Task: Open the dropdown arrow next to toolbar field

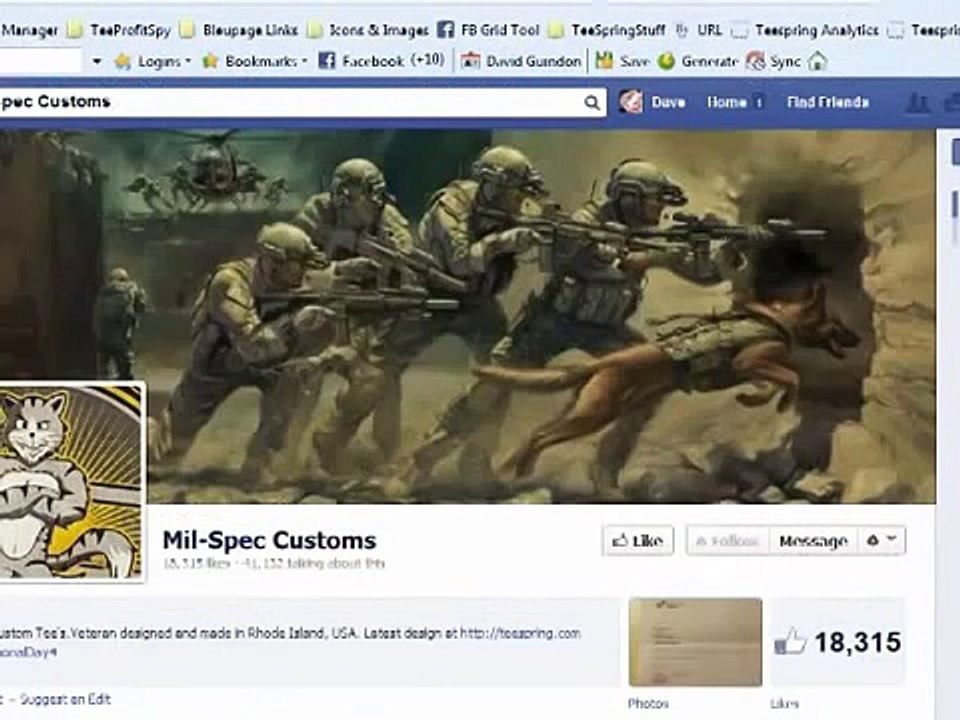Action: coord(97,61)
